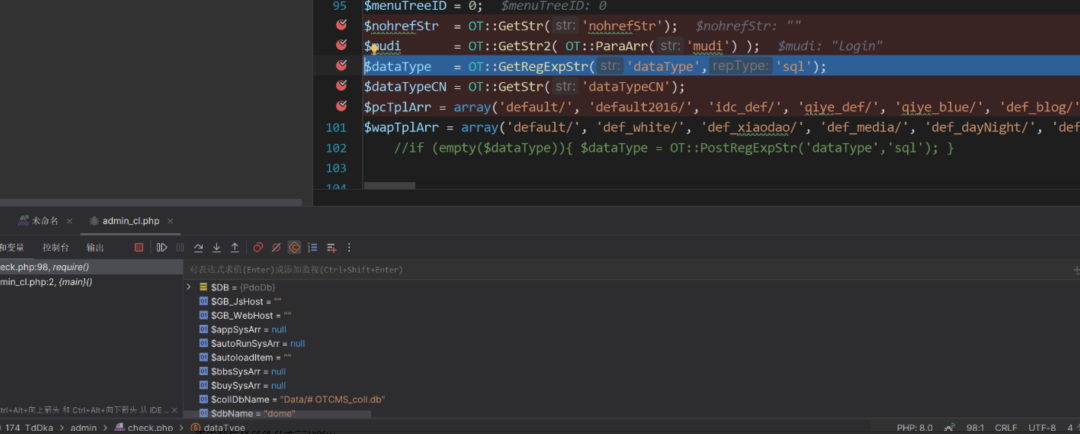
Task: Select the $GB_WebHost variable row
Action: click(x=245, y=316)
